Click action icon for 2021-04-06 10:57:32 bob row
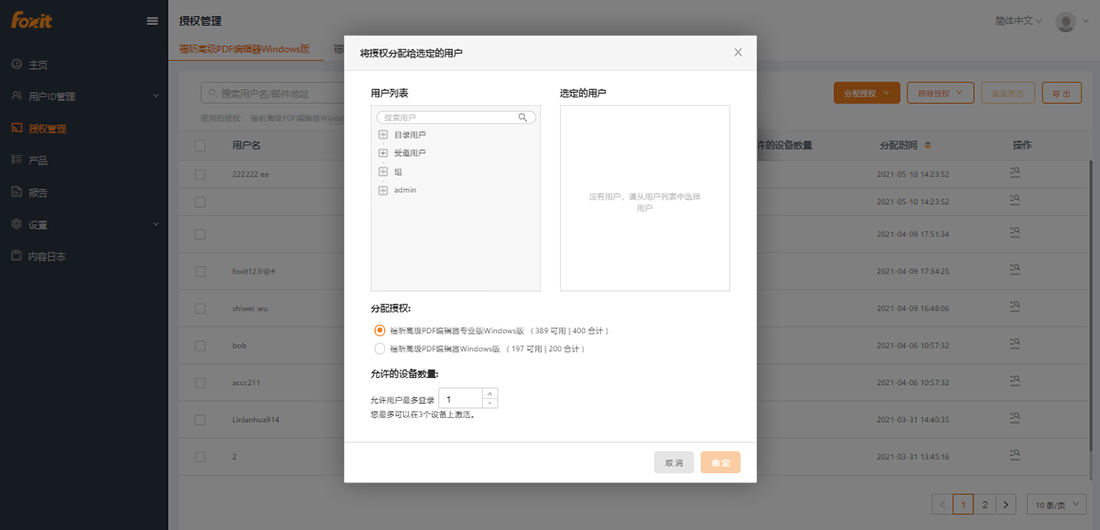The width and height of the screenshot is (1100, 530). pyautogui.click(x=1014, y=343)
